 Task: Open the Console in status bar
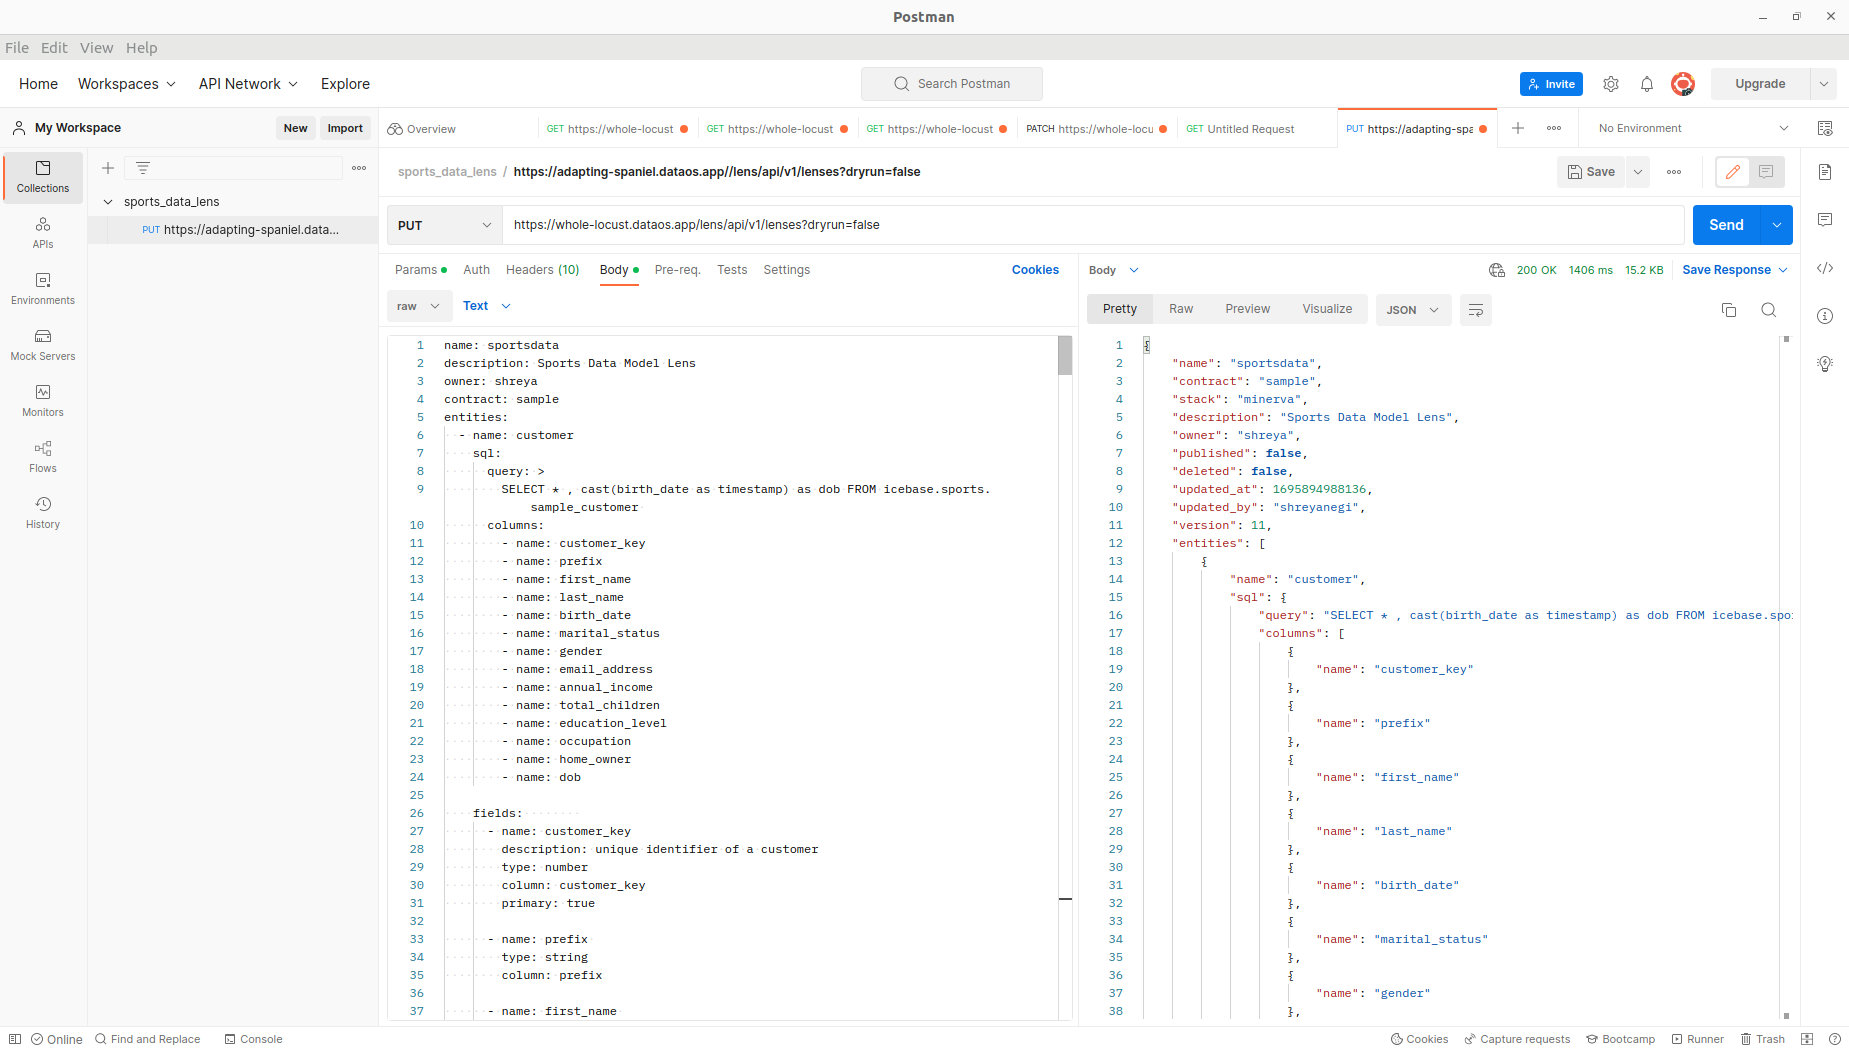click(254, 1039)
